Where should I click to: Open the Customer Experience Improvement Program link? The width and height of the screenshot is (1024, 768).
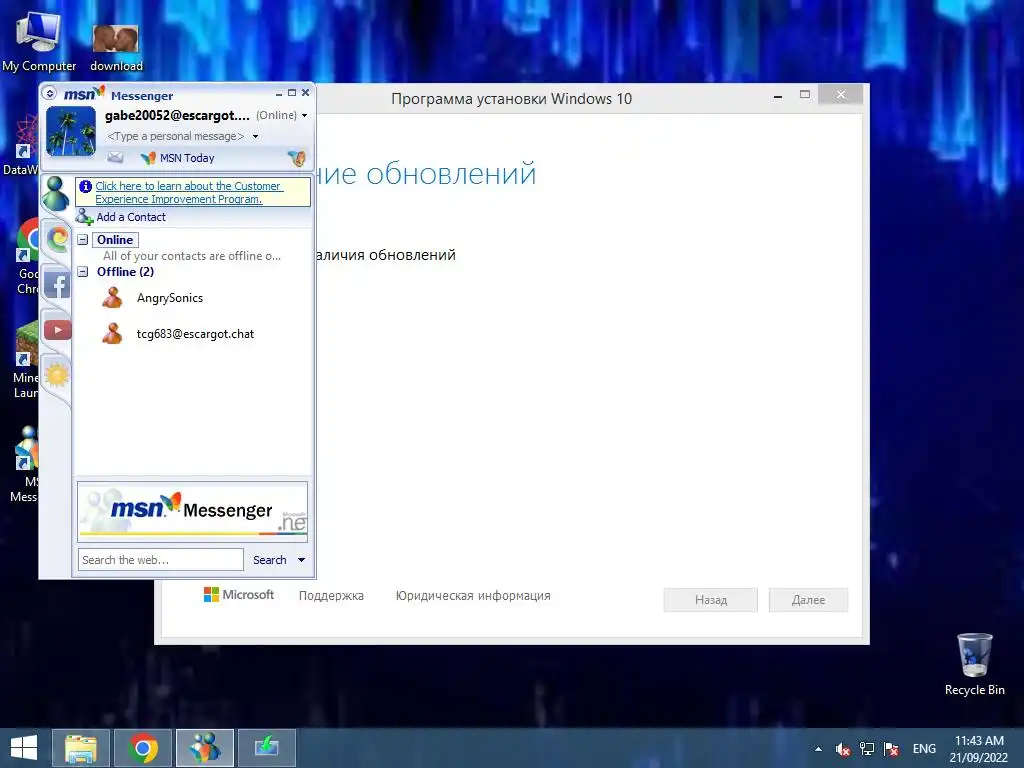click(189, 193)
